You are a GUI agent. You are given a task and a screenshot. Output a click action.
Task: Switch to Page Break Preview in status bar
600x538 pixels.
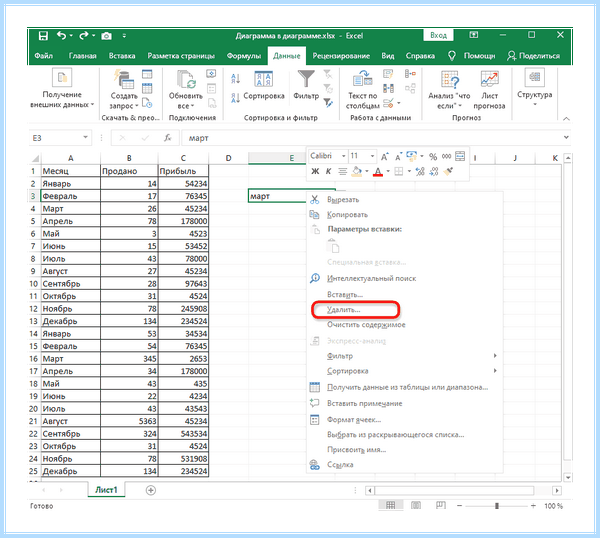(x=441, y=505)
